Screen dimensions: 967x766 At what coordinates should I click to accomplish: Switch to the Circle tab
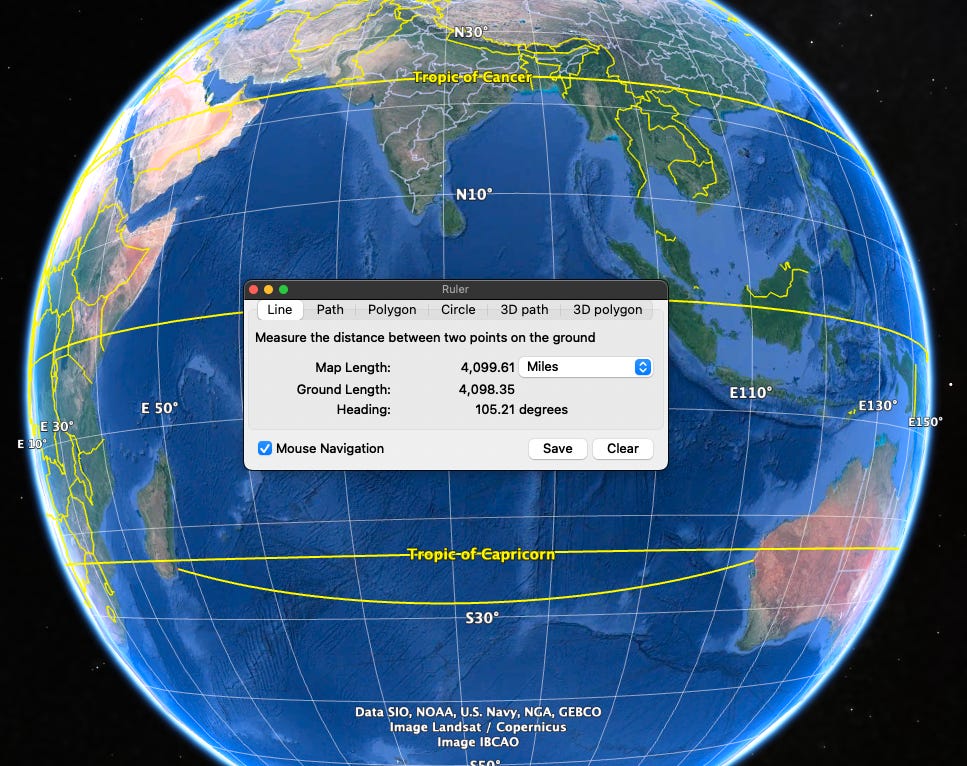coord(458,310)
